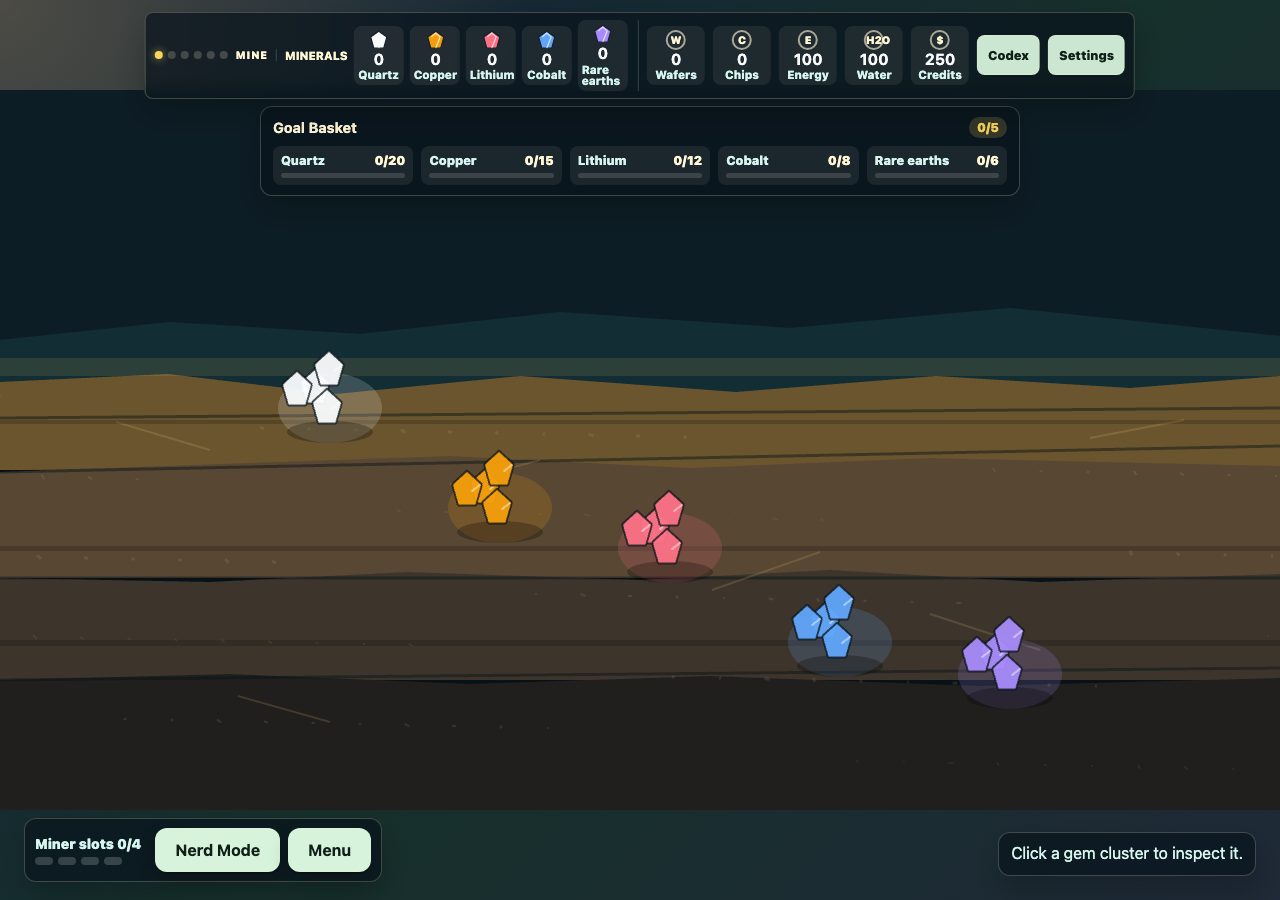Click the Credits dollar icon
The image size is (1280, 900).
point(939,40)
